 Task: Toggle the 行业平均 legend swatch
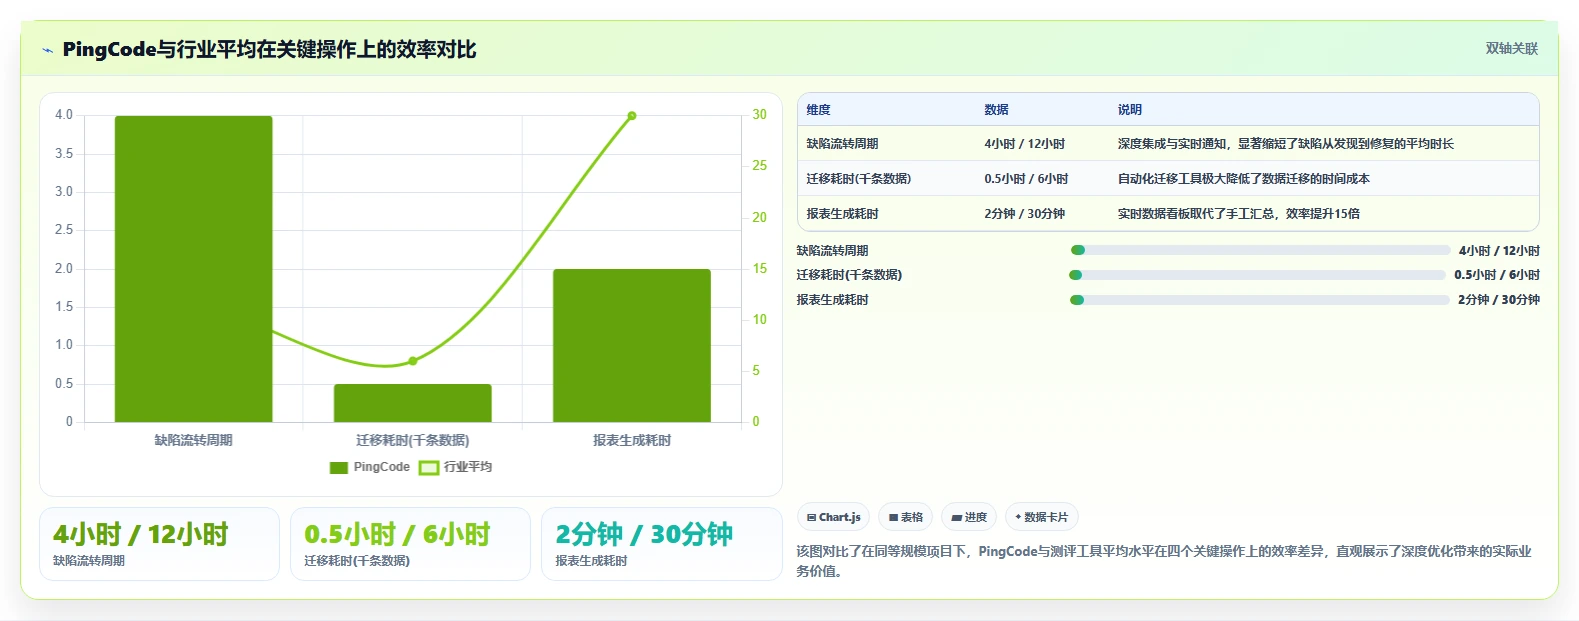[x=429, y=467]
